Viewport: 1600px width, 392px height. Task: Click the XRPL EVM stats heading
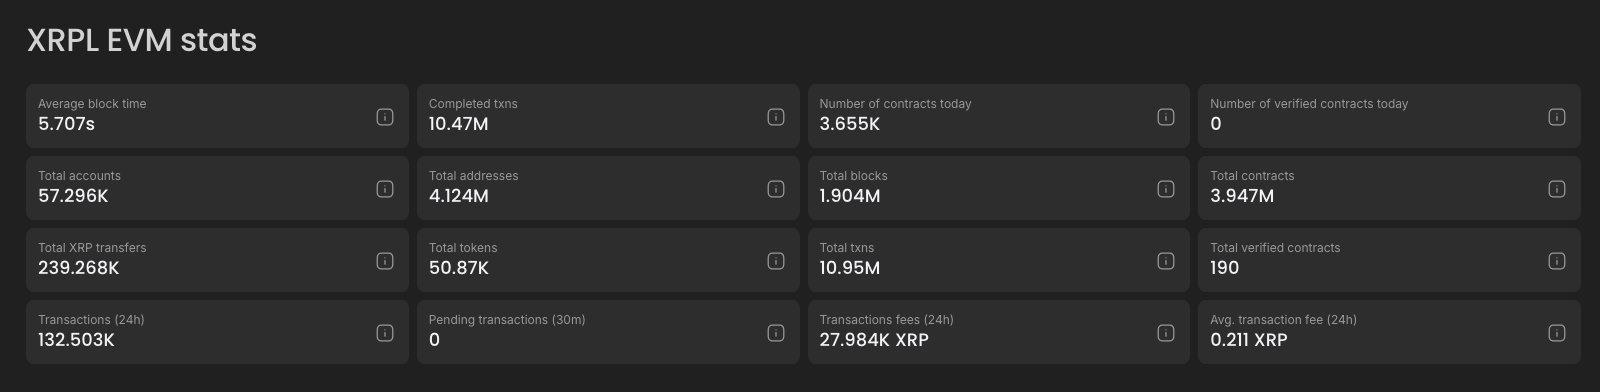pyautogui.click(x=142, y=40)
